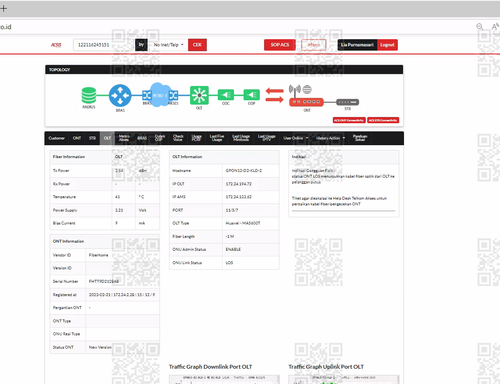Click the ACS ONT Connectivity button
The image size is (500, 384).
coord(349,120)
